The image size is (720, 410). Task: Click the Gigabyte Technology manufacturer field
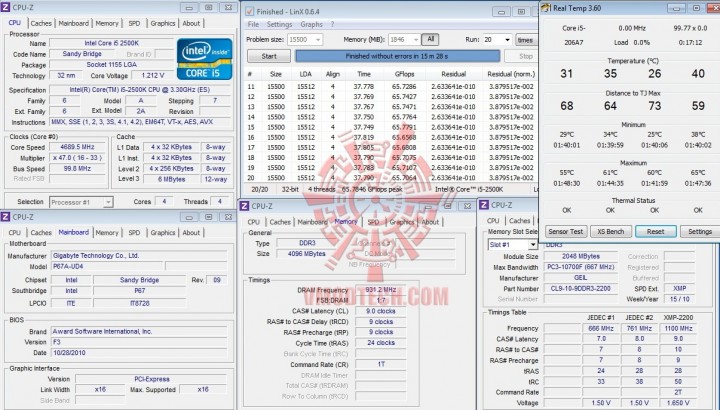tap(139, 255)
